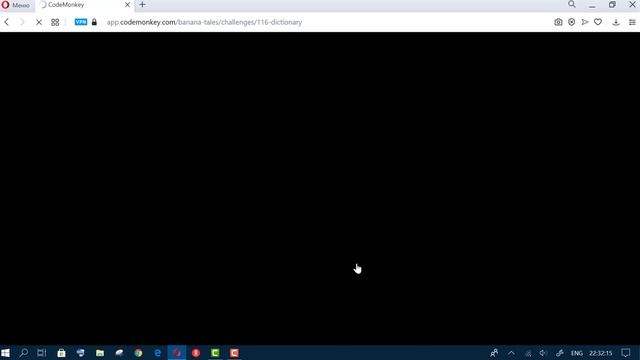Viewport: 640px width, 360px height.
Task: Launch Google Chrome from taskbar
Action: point(138,353)
